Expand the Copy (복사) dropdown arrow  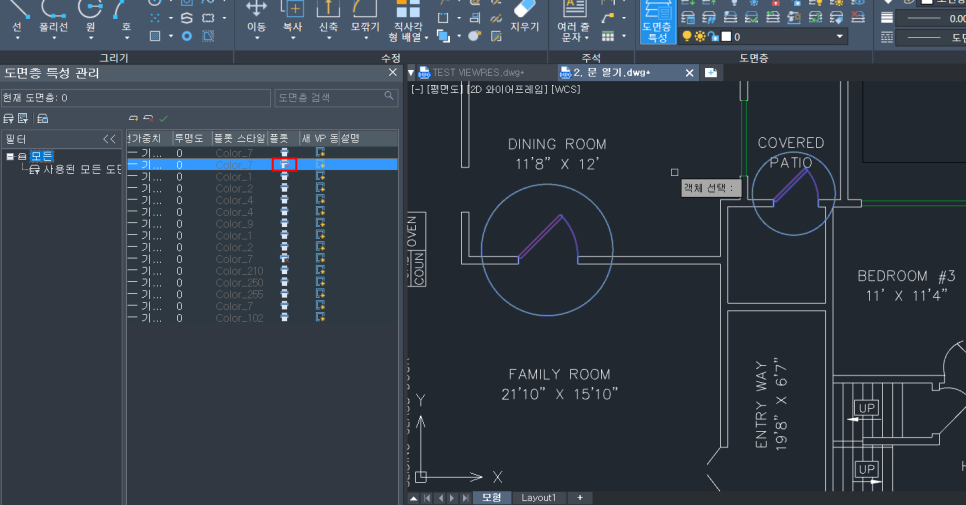tap(293, 39)
